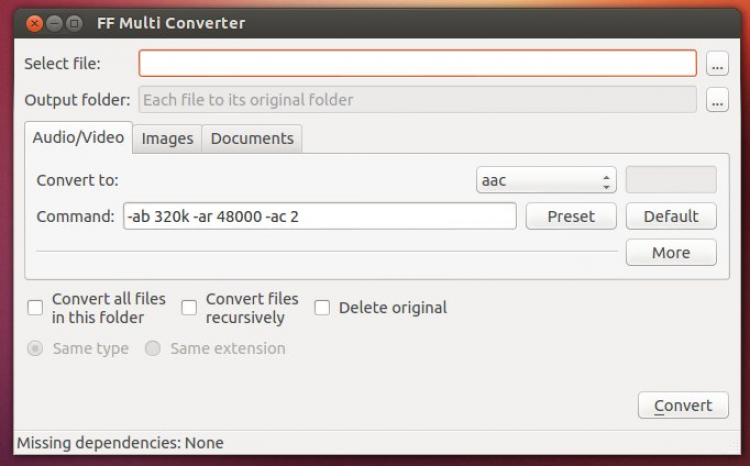Image resolution: width=750 pixels, height=466 pixels.
Task: Click the Default button
Action: click(670, 216)
